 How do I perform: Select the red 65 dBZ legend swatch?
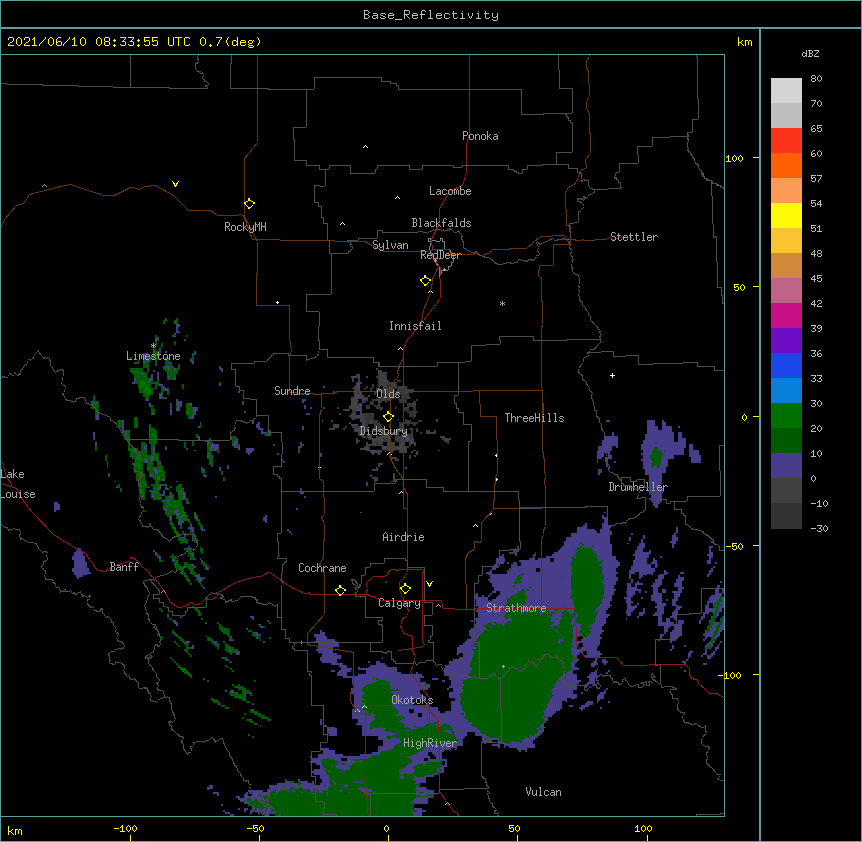click(786, 141)
